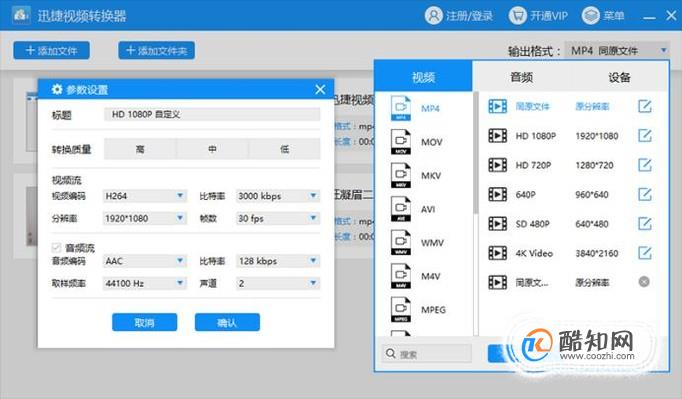Click 开通VIP link text

point(549,16)
